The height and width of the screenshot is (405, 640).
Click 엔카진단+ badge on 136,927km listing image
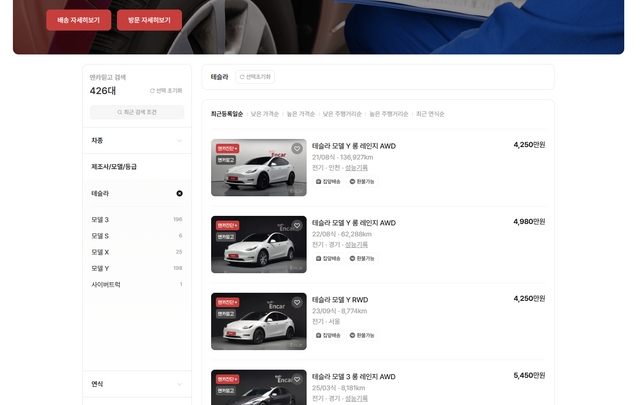pos(227,149)
